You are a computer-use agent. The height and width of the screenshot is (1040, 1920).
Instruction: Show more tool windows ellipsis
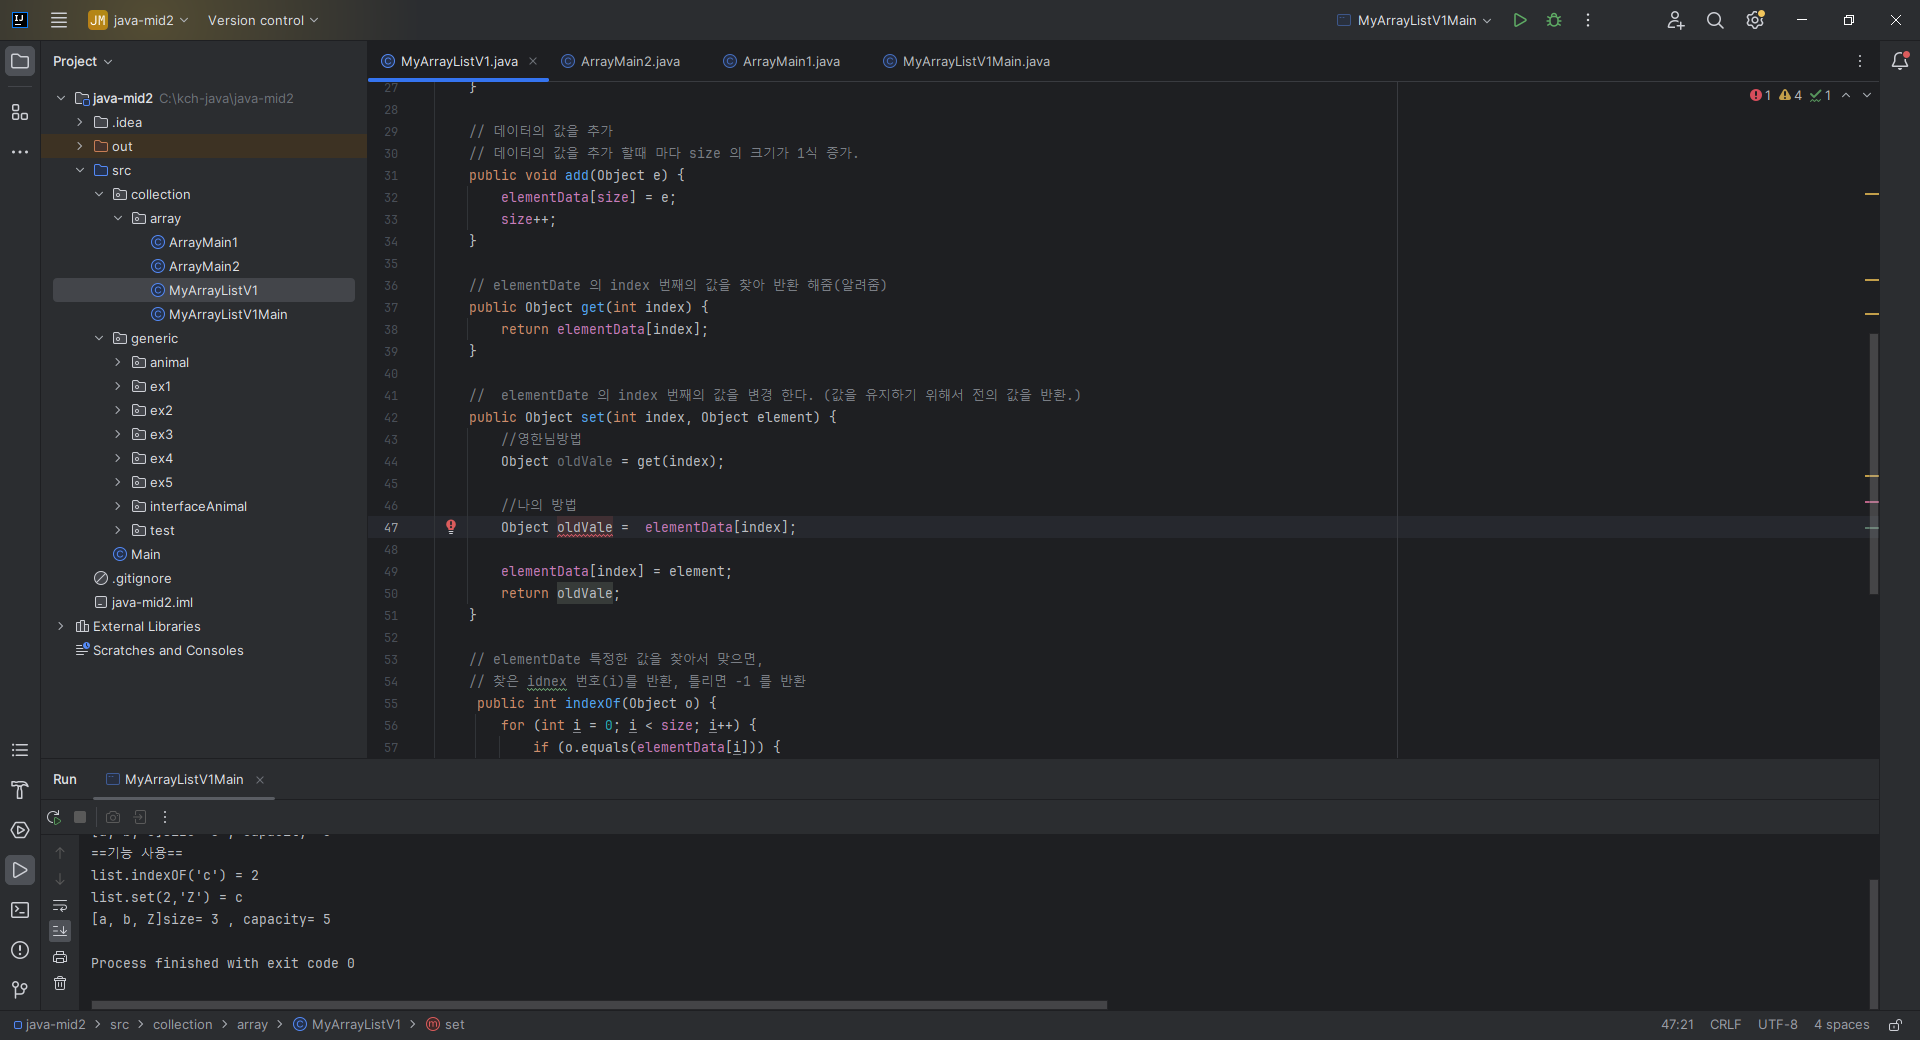20,152
